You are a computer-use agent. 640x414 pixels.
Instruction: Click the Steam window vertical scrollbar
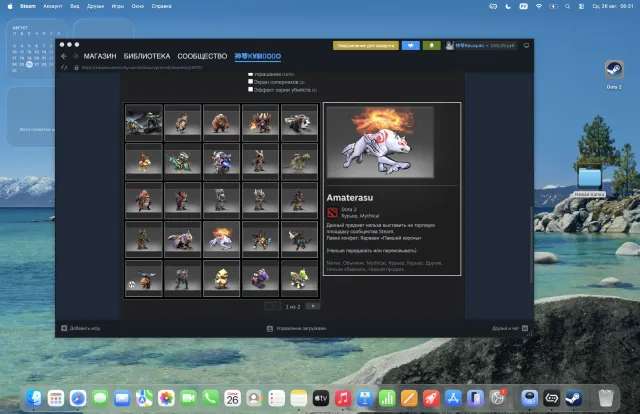point(531,244)
